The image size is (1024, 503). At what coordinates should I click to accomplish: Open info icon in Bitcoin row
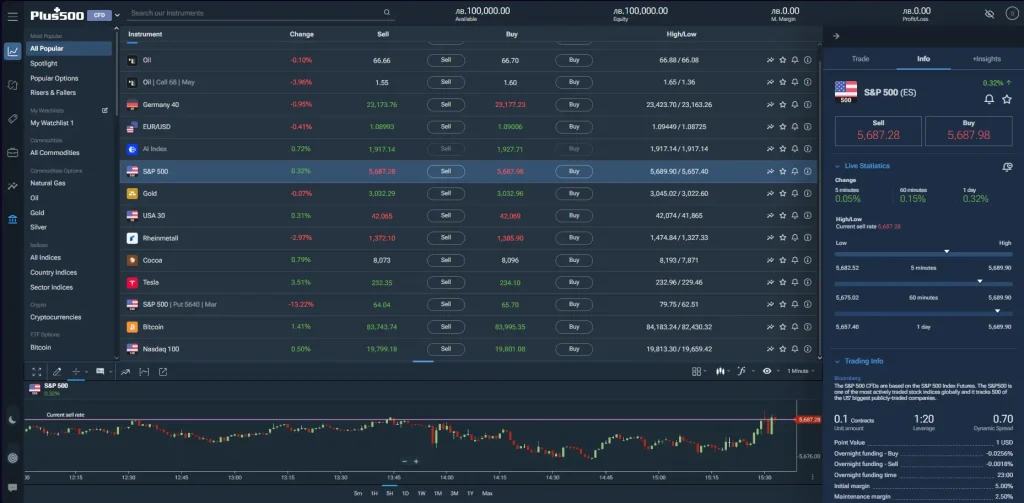[807, 327]
